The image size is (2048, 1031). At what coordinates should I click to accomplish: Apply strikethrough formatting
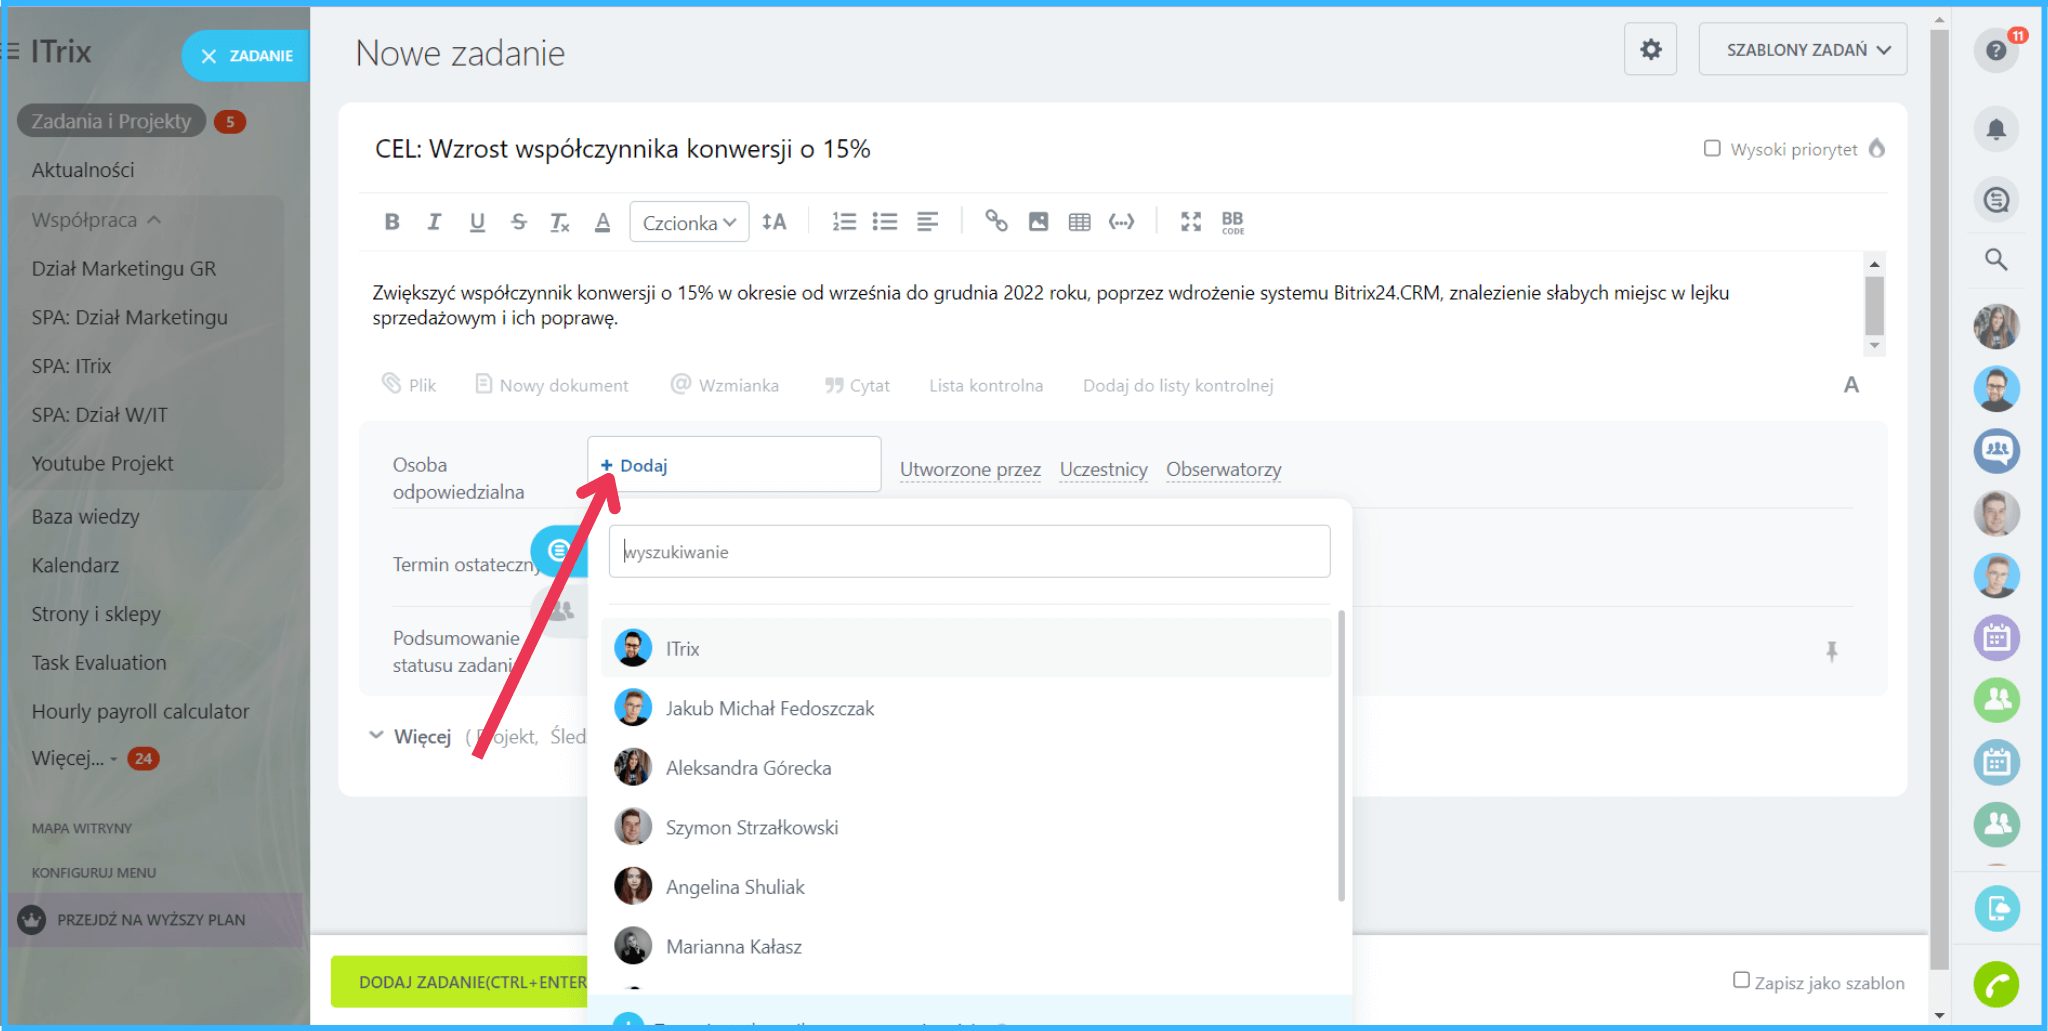[x=518, y=222]
